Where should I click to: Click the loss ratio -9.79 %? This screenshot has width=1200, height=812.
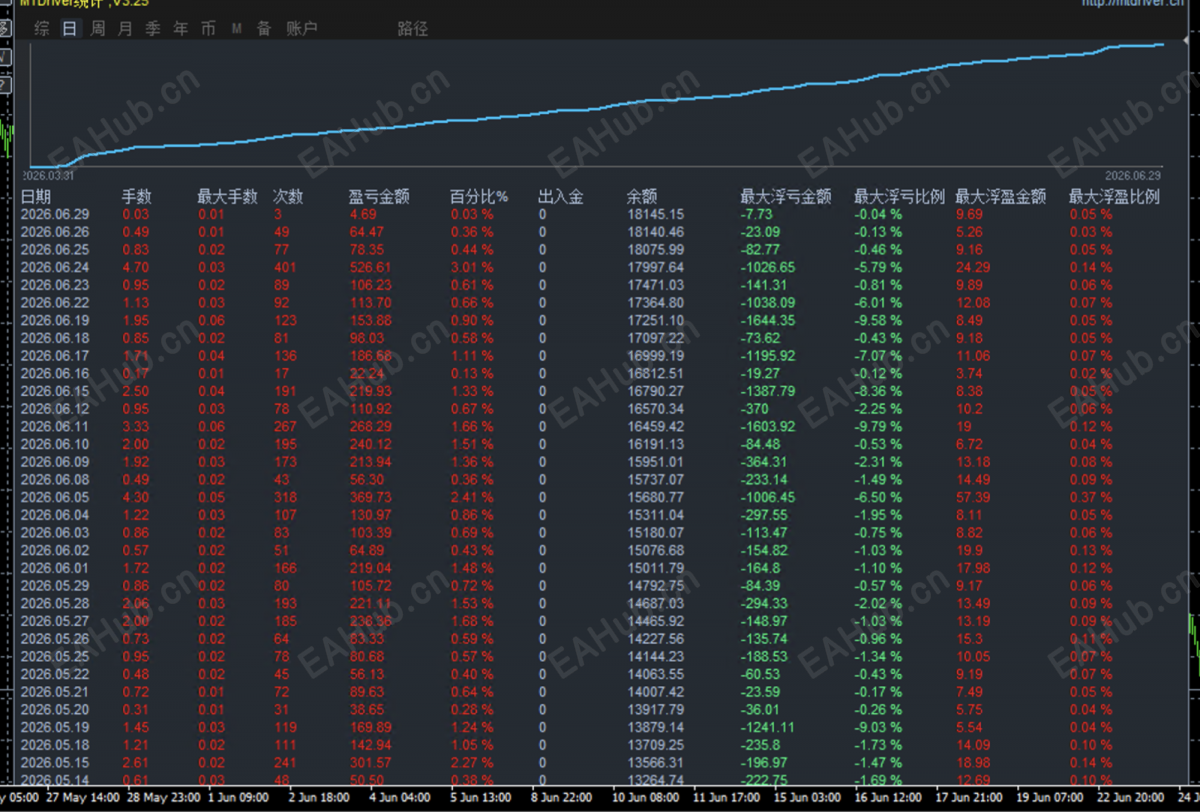(x=878, y=427)
